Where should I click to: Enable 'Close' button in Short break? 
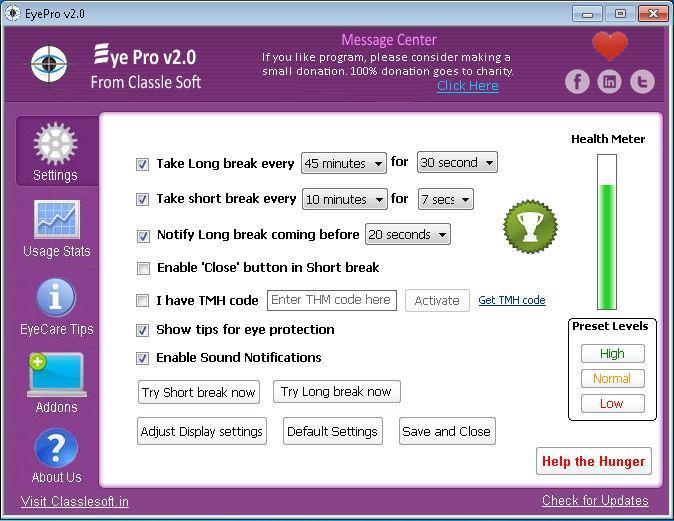coord(143,268)
